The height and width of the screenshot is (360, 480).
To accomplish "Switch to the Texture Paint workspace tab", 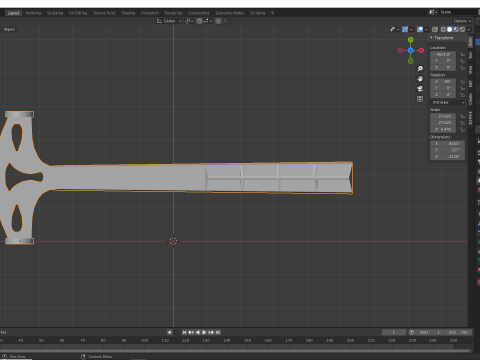I will point(104,13).
